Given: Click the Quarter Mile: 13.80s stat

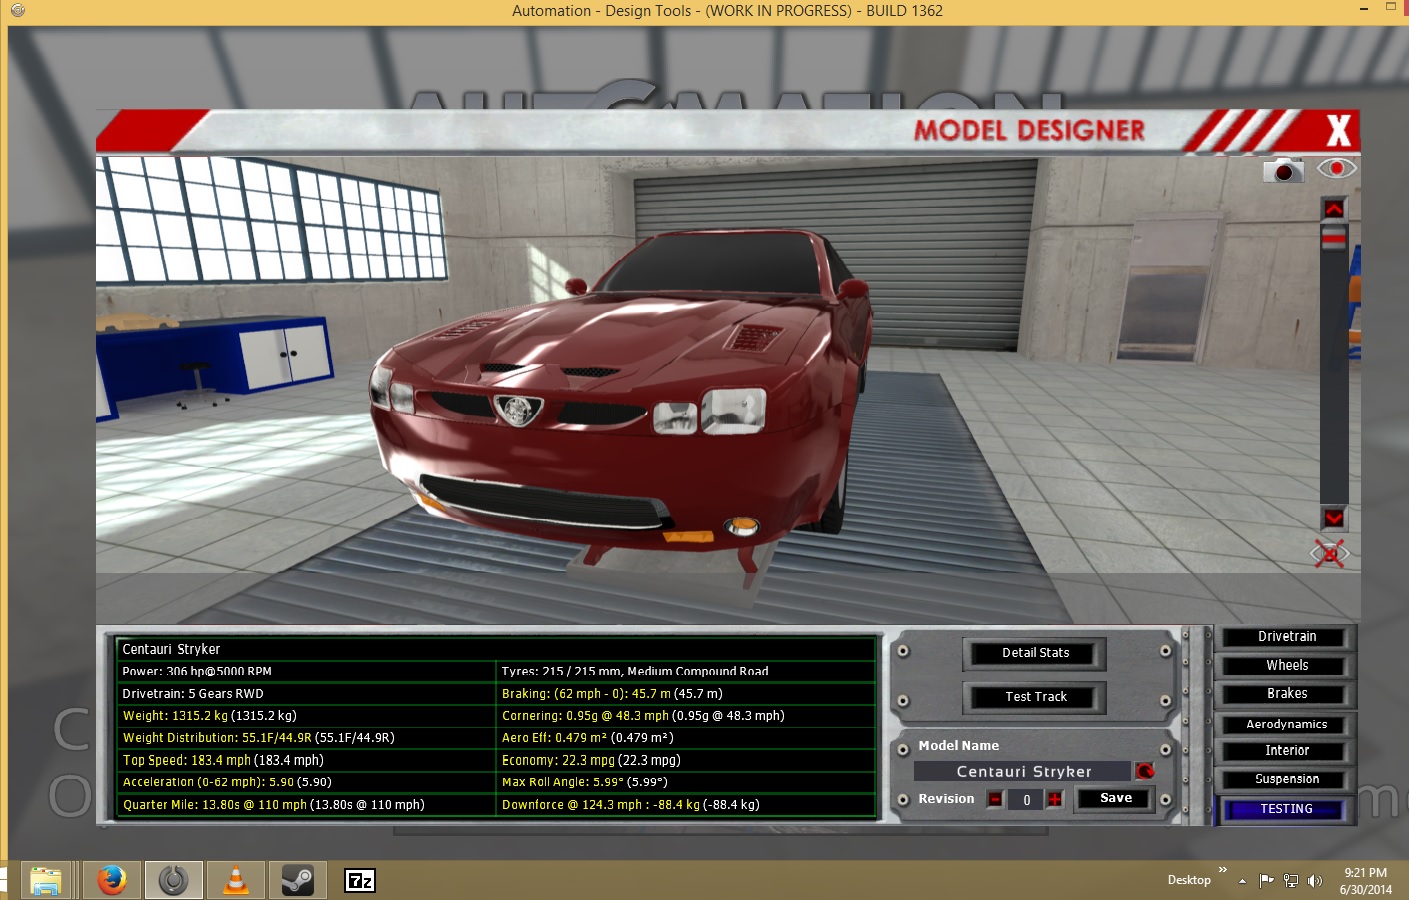Looking at the screenshot, I should pos(273,804).
